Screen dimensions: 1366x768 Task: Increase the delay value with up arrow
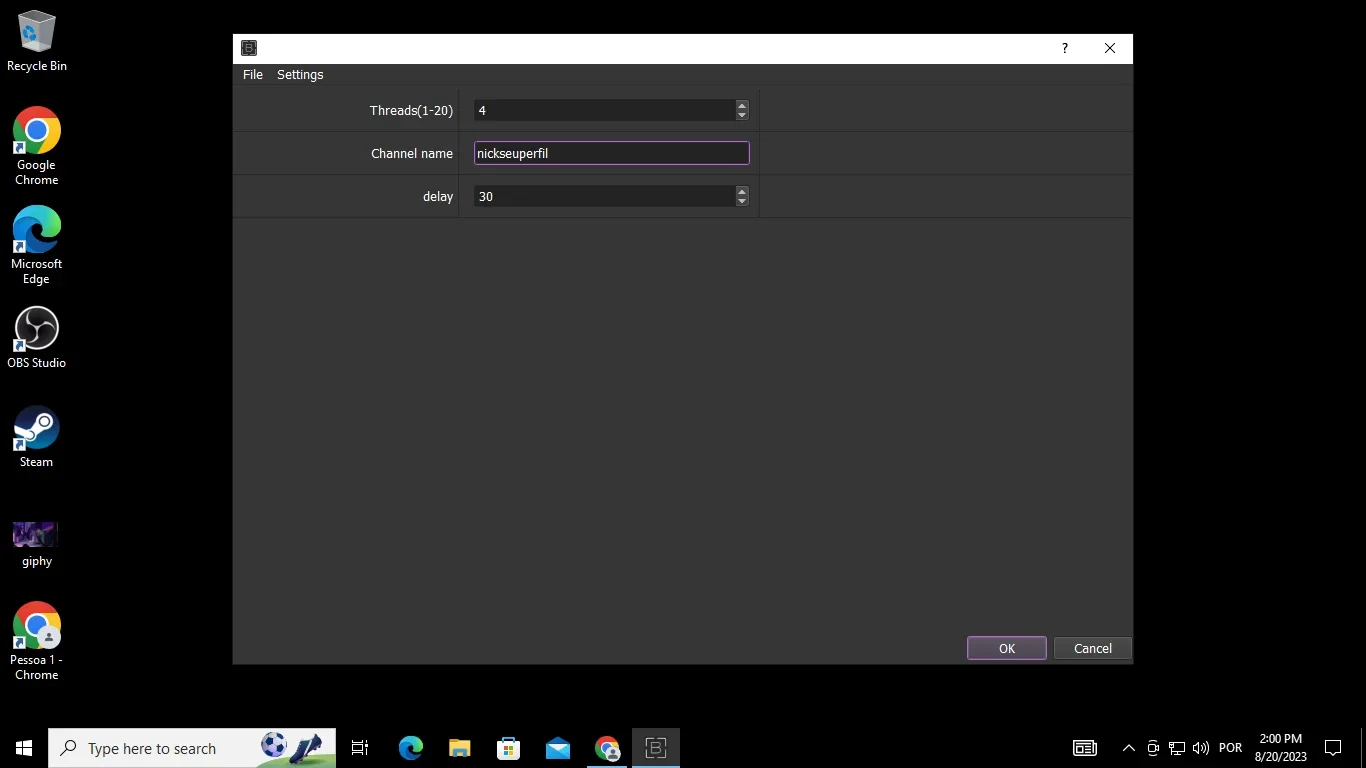click(x=742, y=191)
